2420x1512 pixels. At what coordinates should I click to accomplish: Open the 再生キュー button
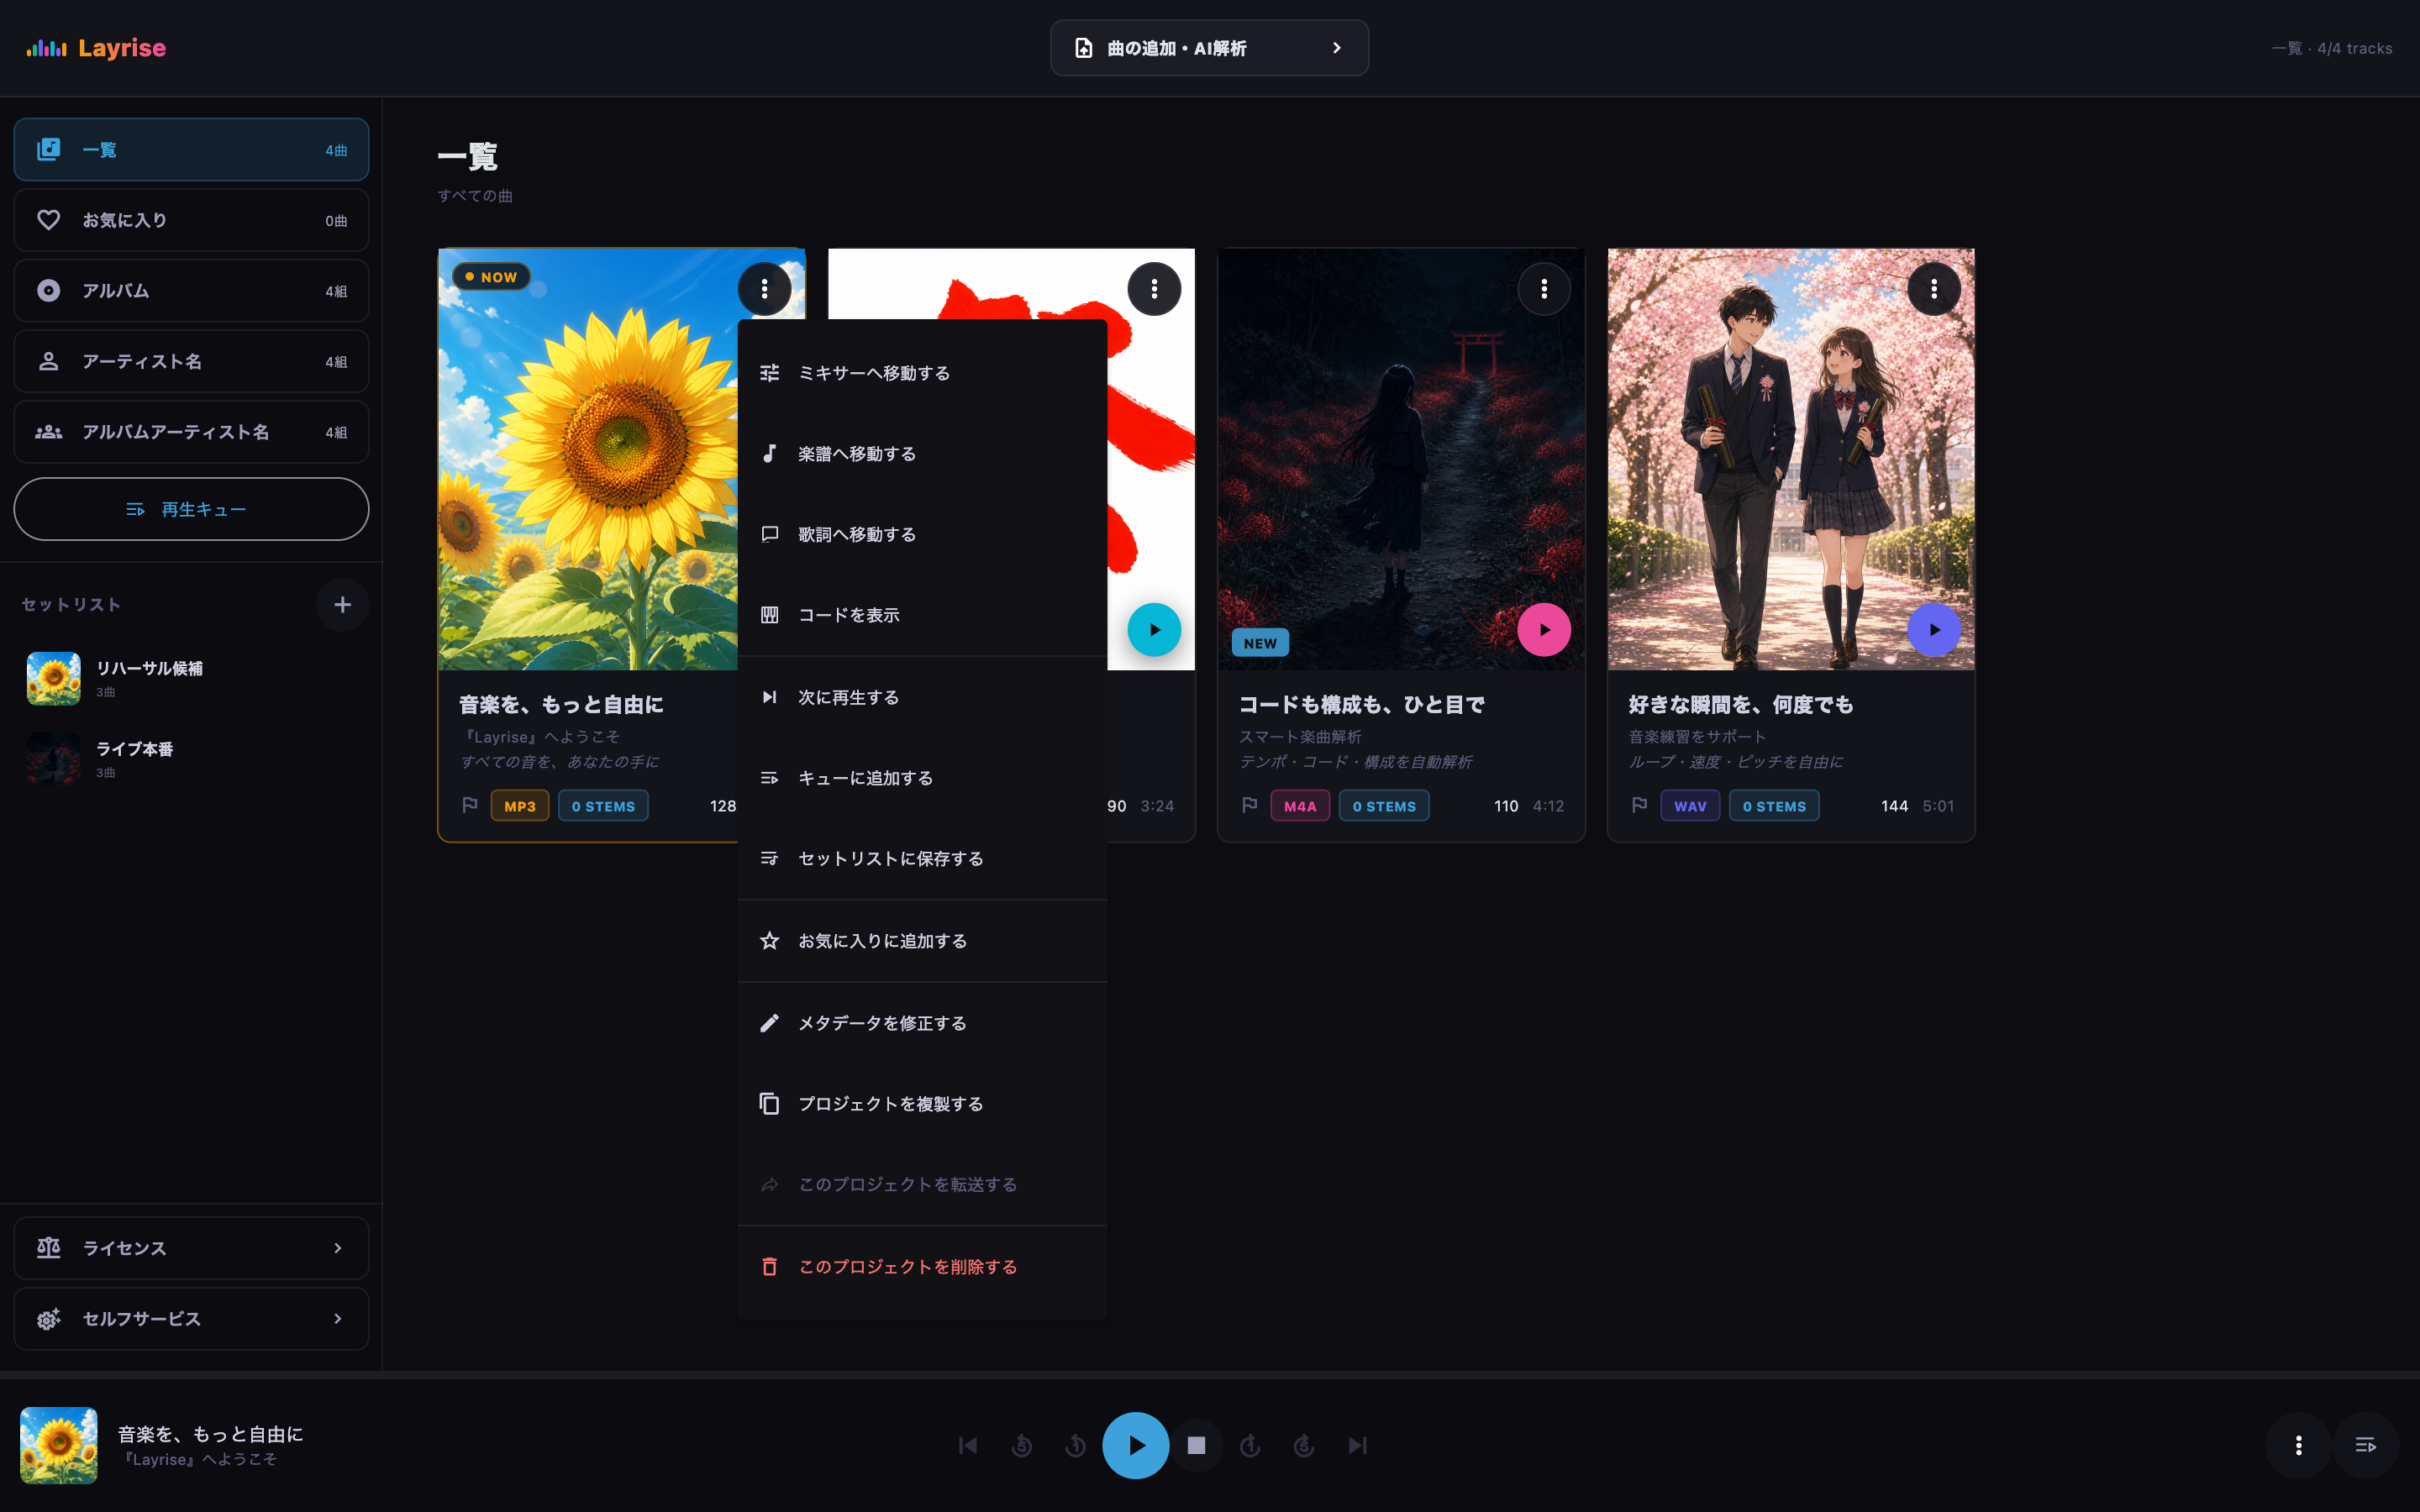191,509
